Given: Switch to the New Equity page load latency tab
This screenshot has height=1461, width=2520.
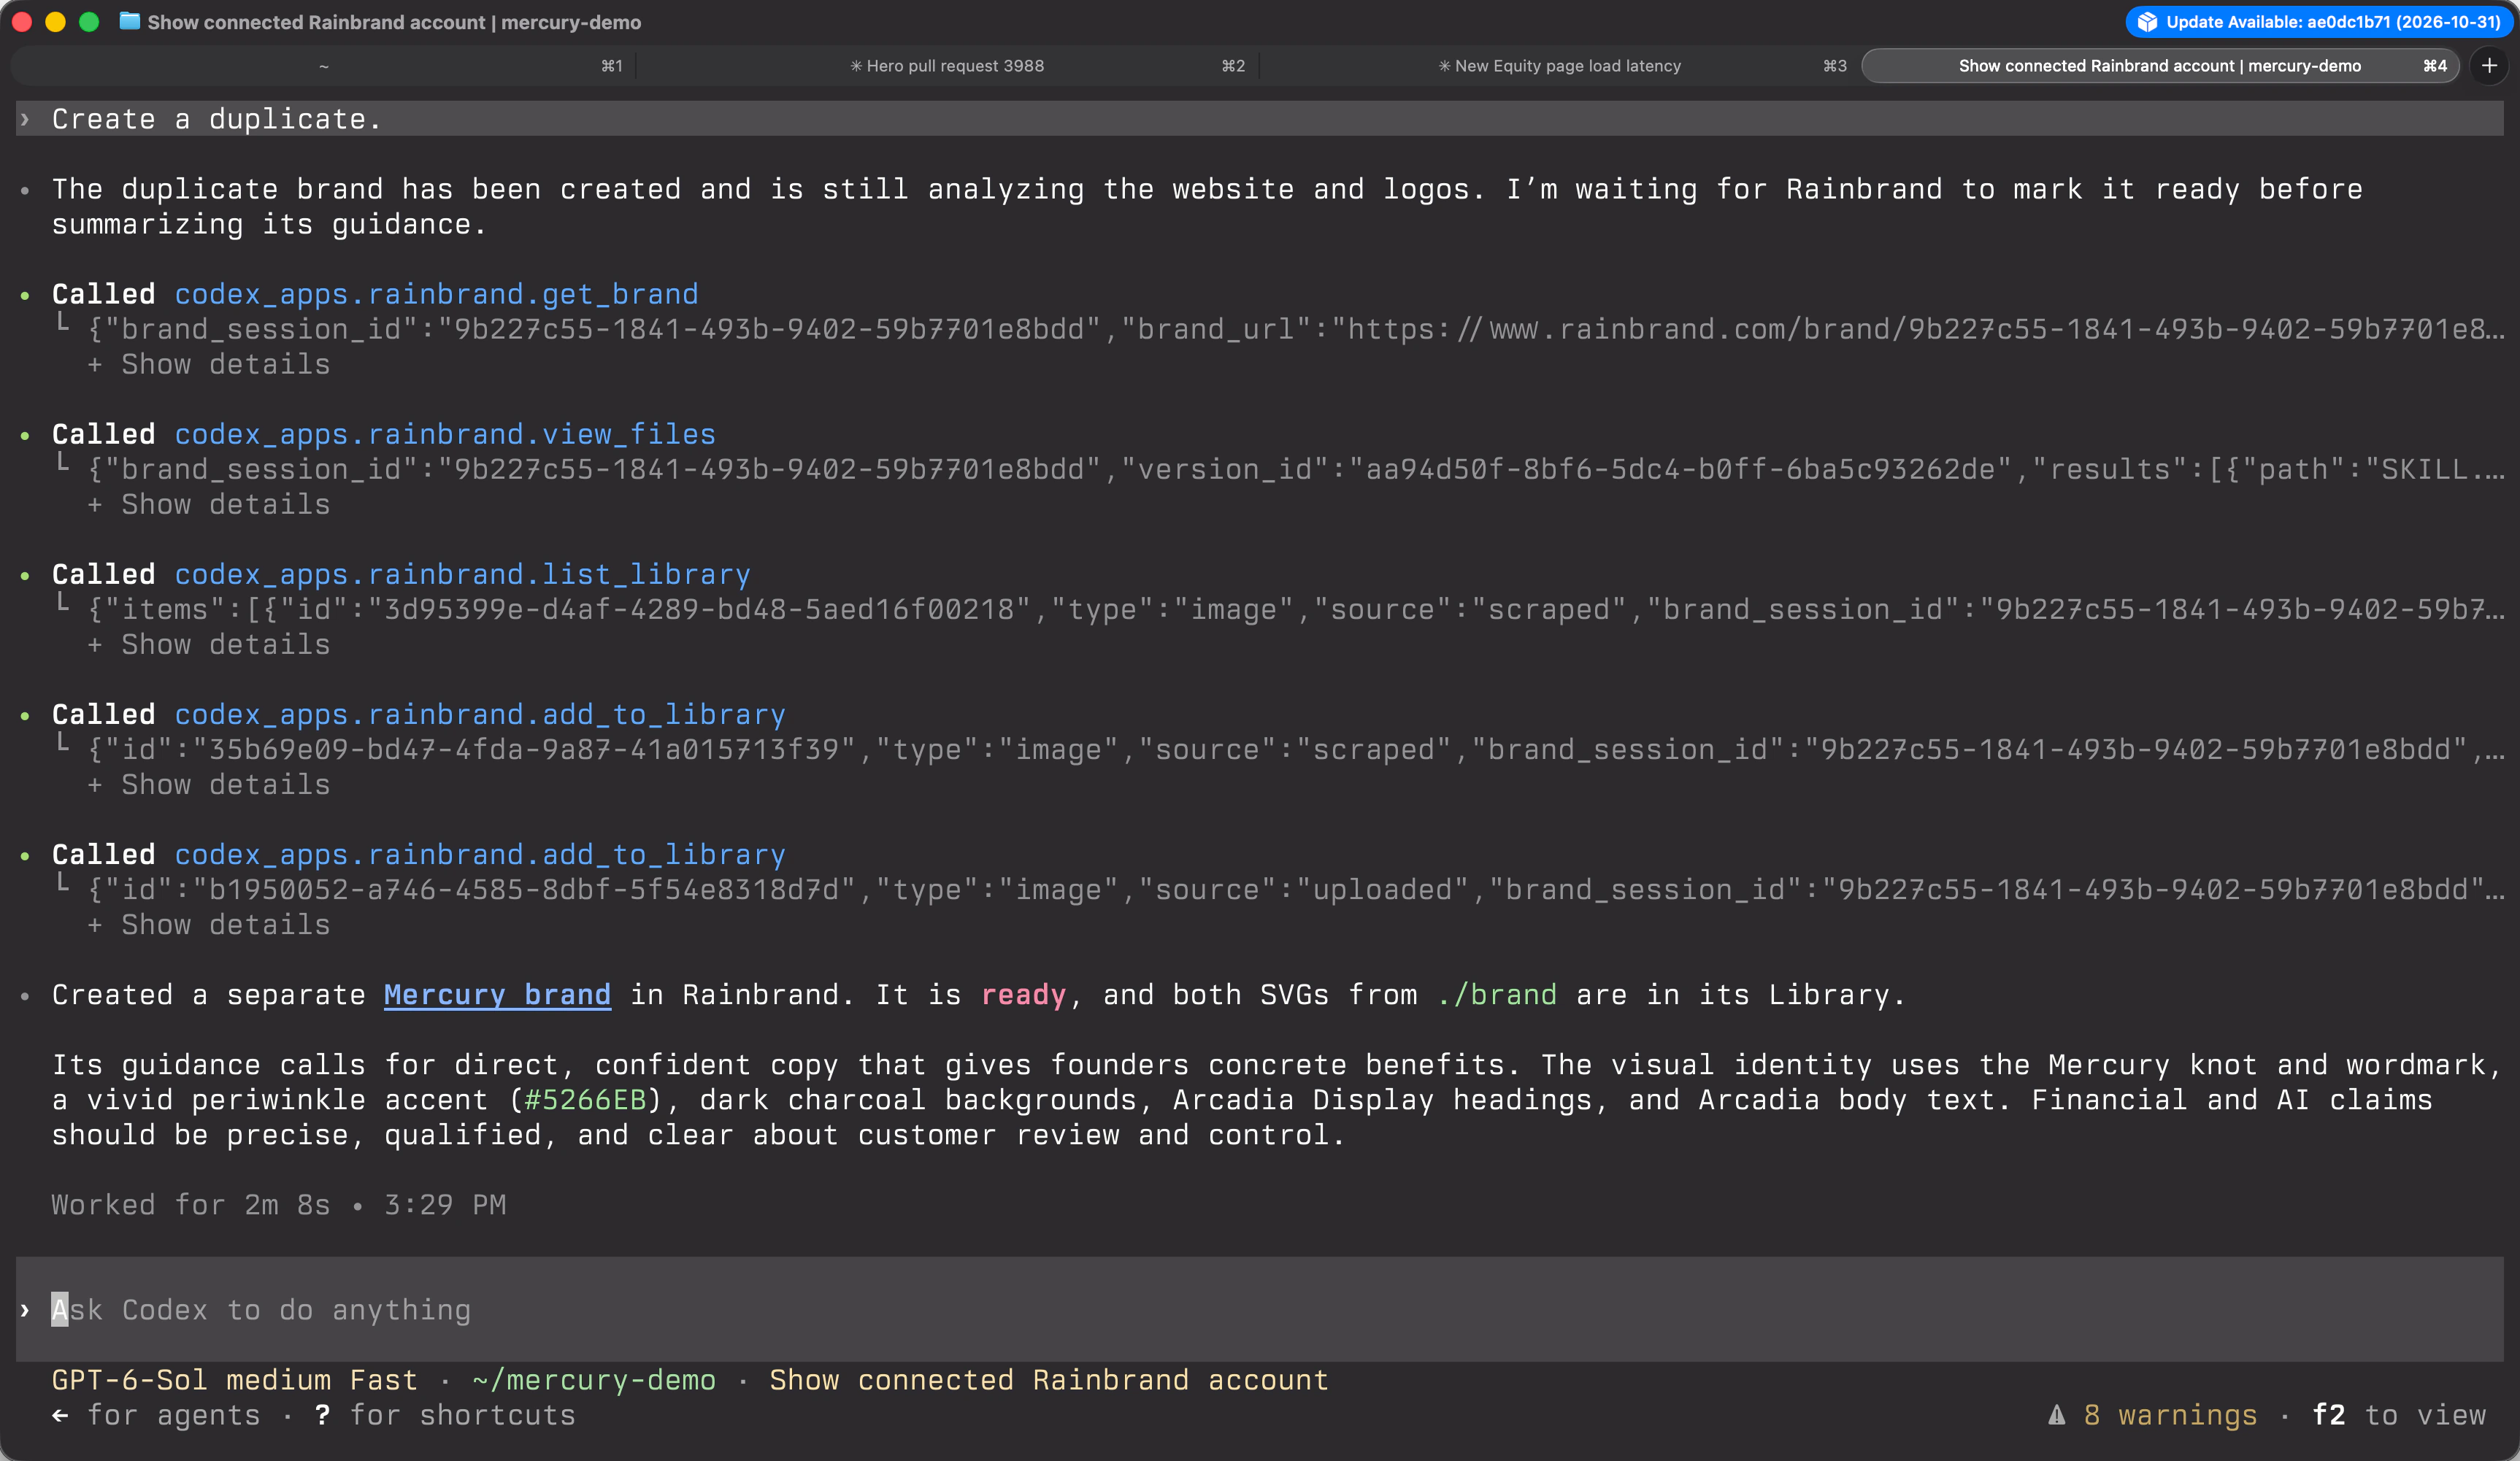Looking at the screenshot, I should pyautogui.click(x=1560, y=66).
